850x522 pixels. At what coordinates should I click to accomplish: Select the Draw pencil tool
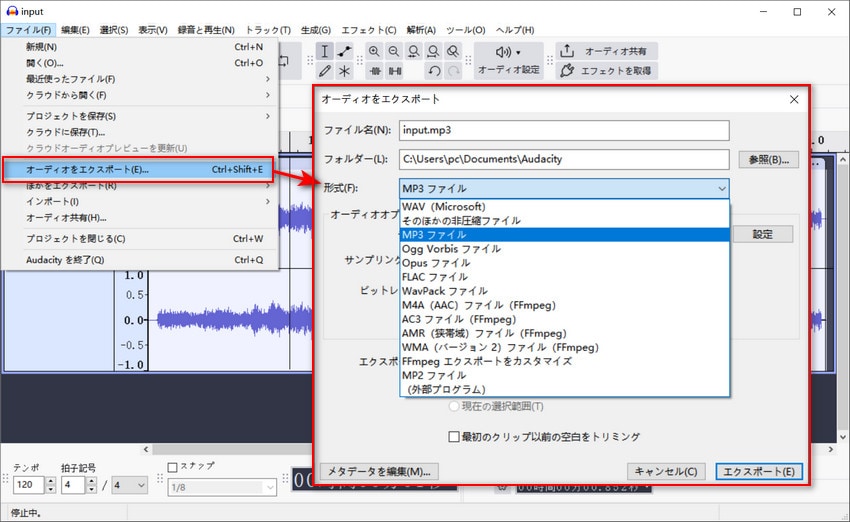coord(324,70)
